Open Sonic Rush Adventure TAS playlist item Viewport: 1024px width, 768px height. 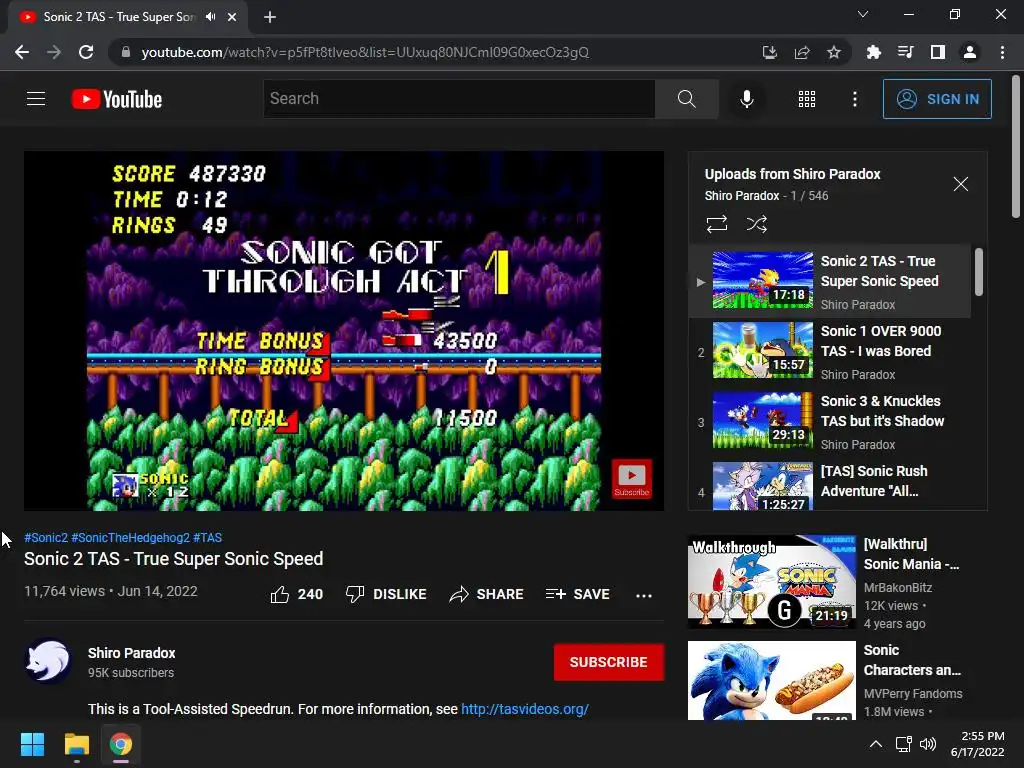[829, 485]
